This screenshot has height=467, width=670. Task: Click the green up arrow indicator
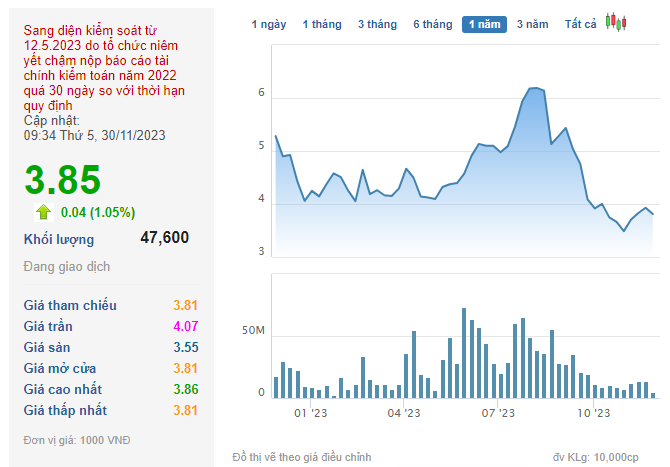[43, 211]
